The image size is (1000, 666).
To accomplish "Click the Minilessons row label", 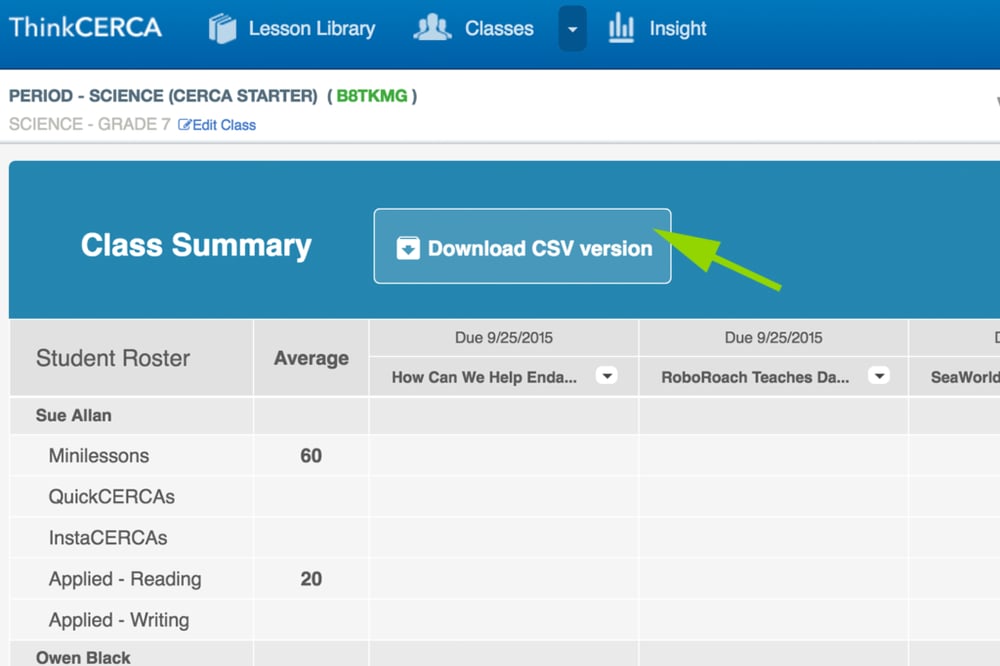I will [x=99, y=456].
